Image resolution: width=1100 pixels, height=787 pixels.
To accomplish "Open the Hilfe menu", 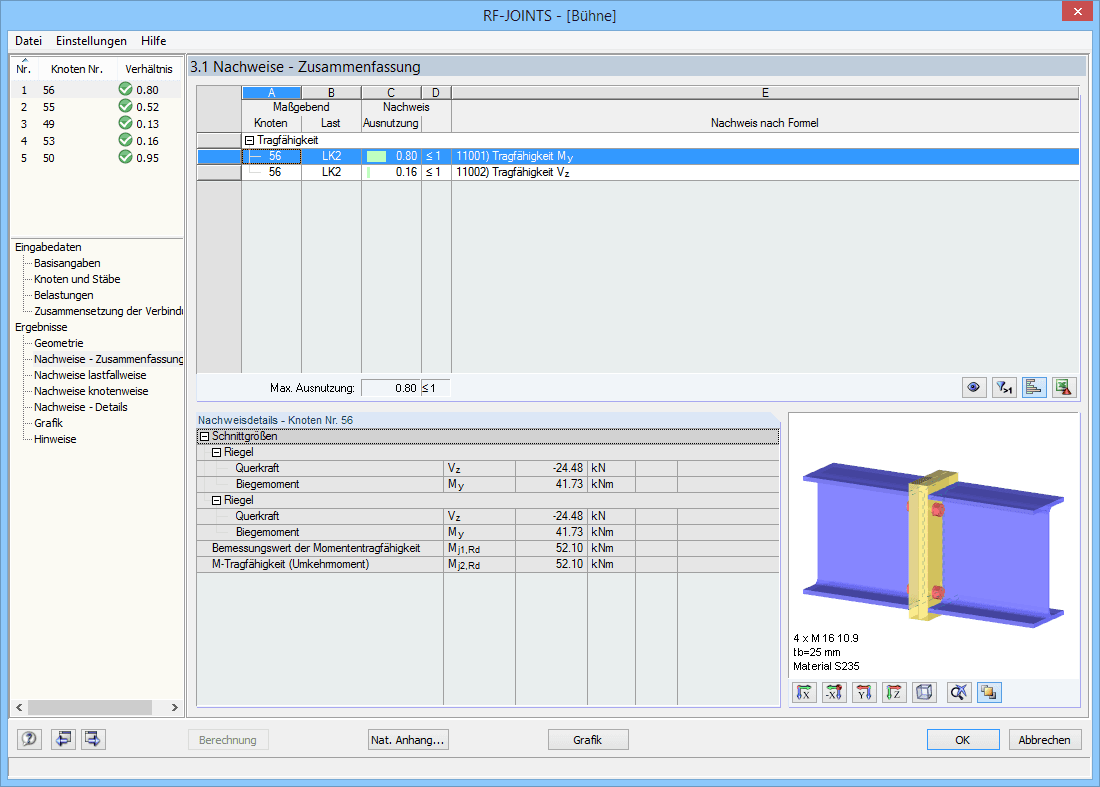I will click(154, 41).
